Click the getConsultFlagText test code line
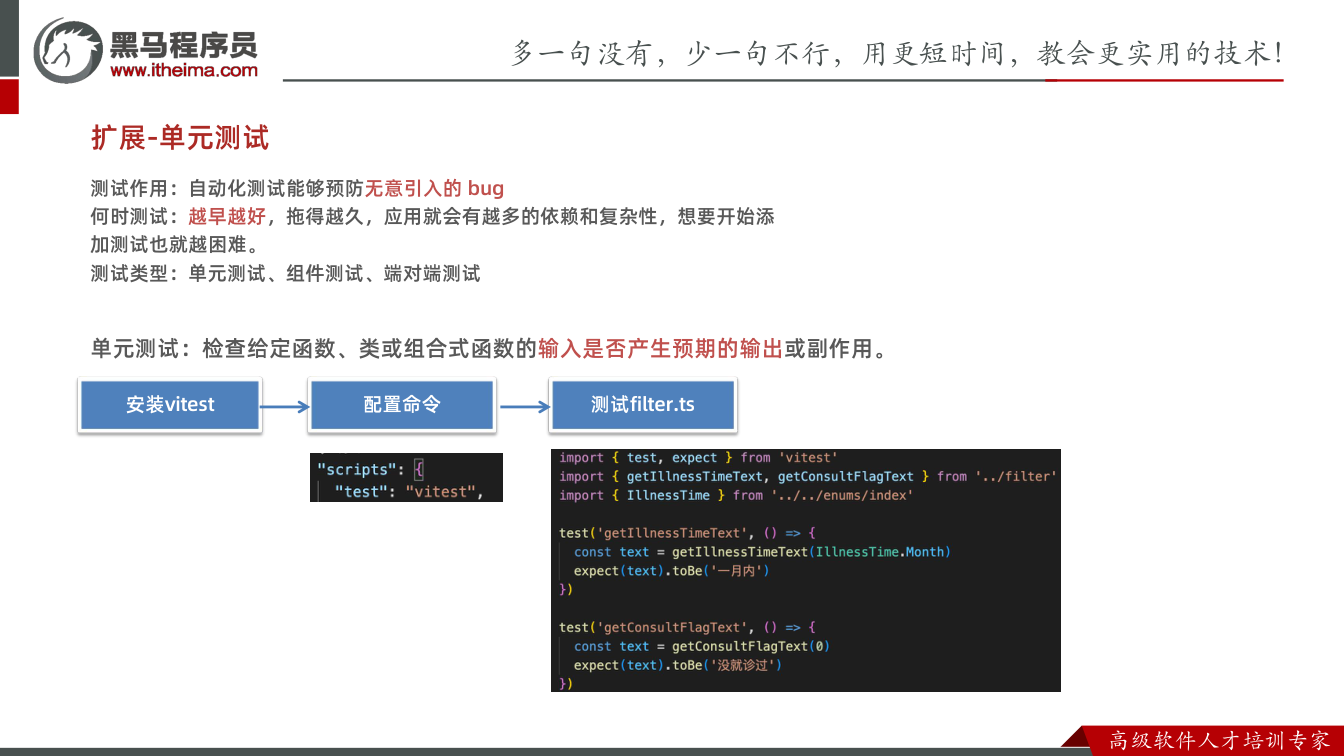This screenshot has height=756, width=1344. click(688, 627)
